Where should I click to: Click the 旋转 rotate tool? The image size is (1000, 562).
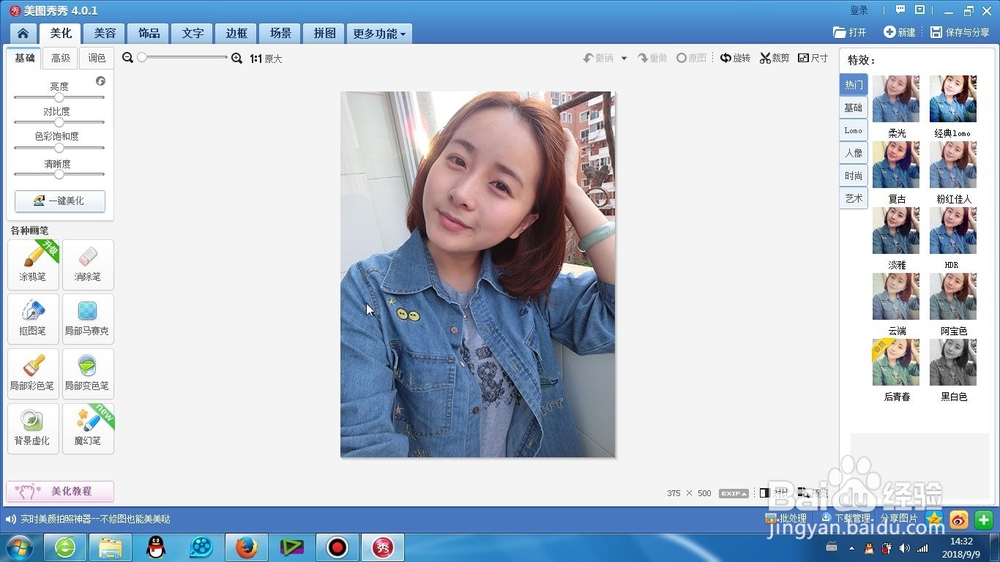tap(735, 58)
